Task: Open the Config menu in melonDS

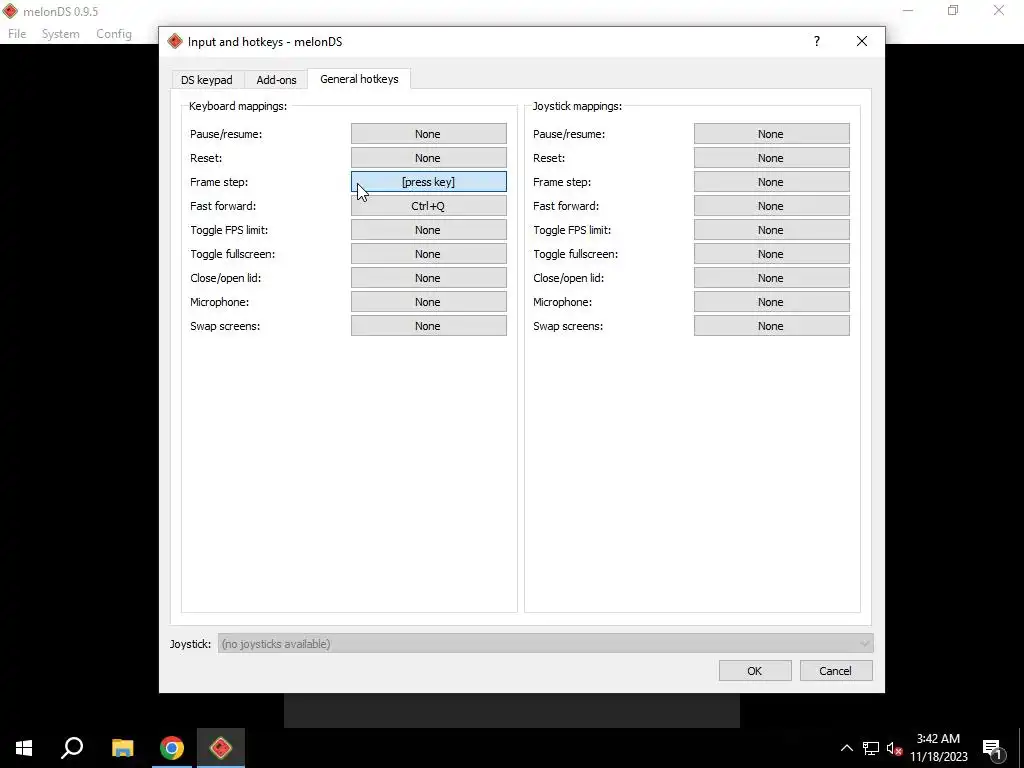Action: (x=114, y=34)
